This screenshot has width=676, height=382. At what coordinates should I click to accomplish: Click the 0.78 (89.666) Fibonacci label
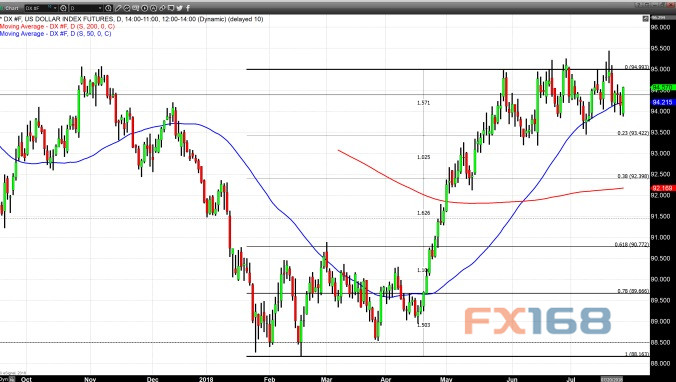633,291
